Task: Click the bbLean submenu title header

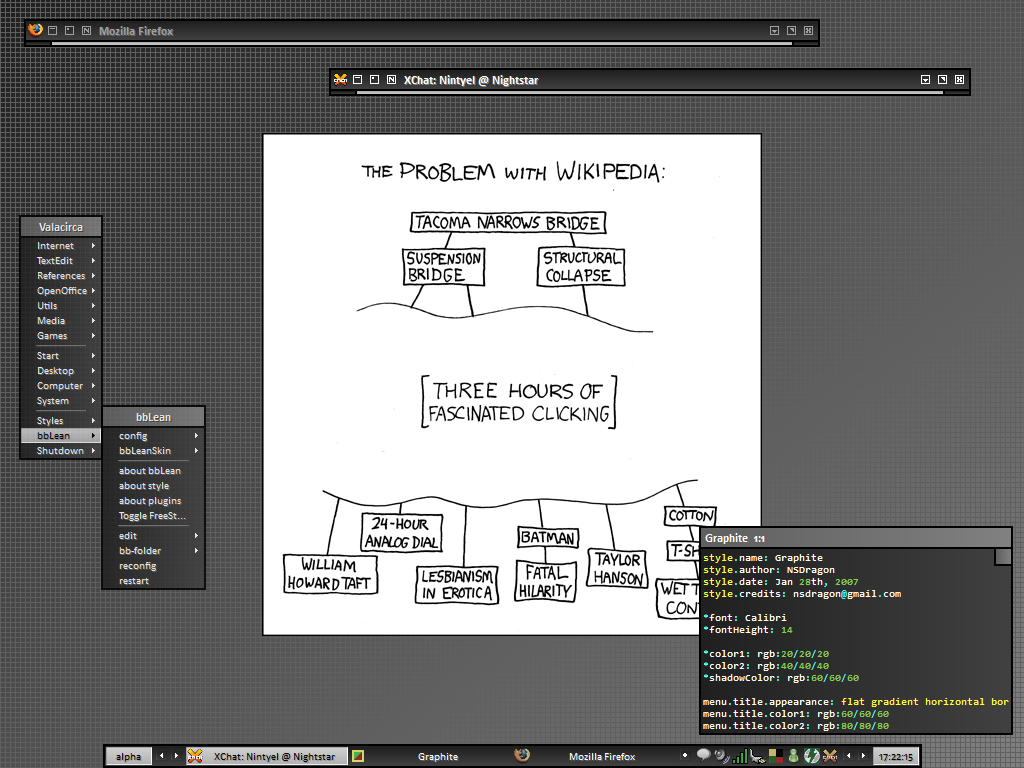Action: pos(153,417)
